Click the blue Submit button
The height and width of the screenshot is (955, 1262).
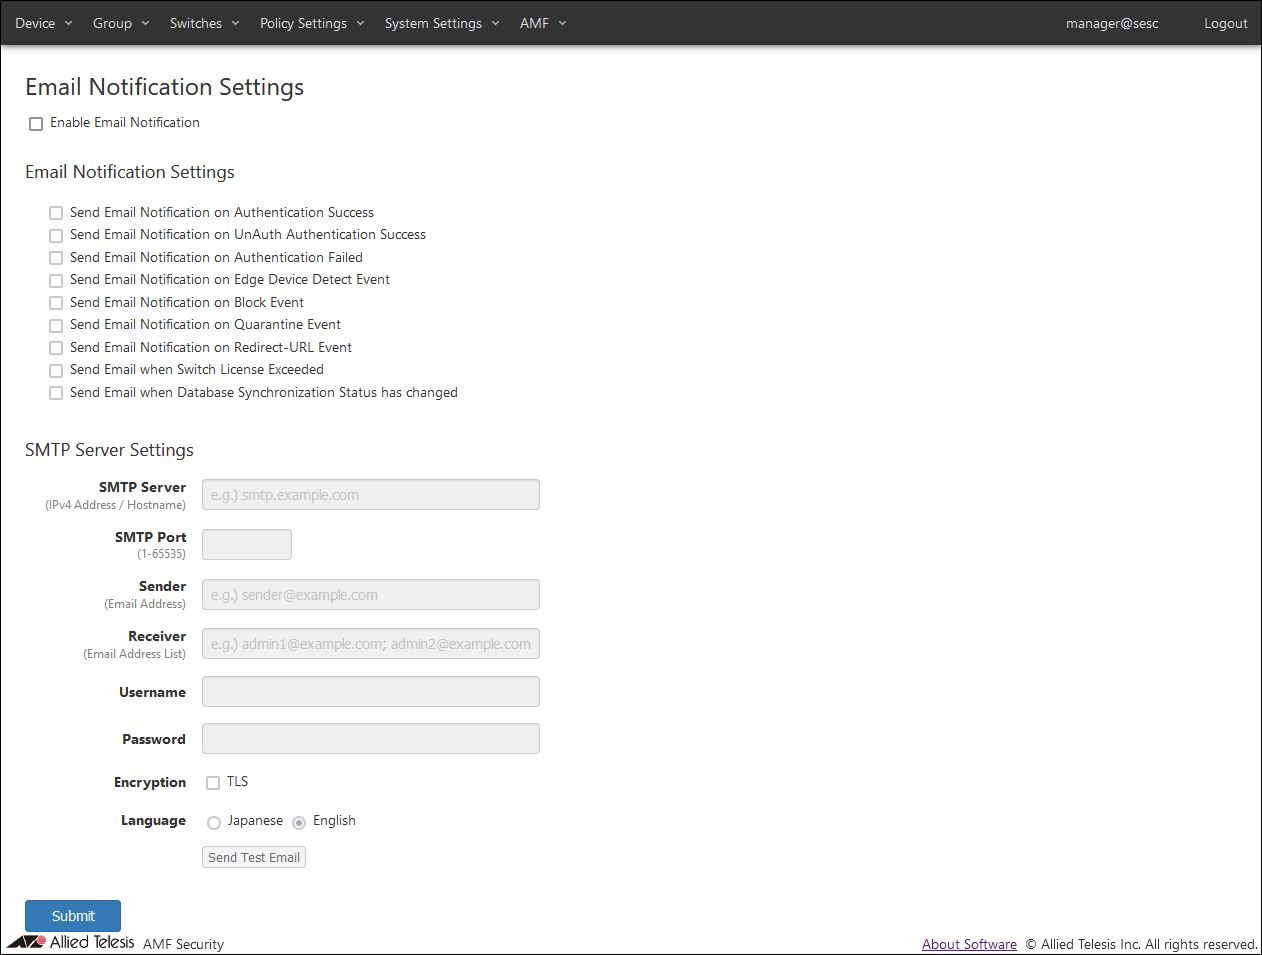click(73, 916)
